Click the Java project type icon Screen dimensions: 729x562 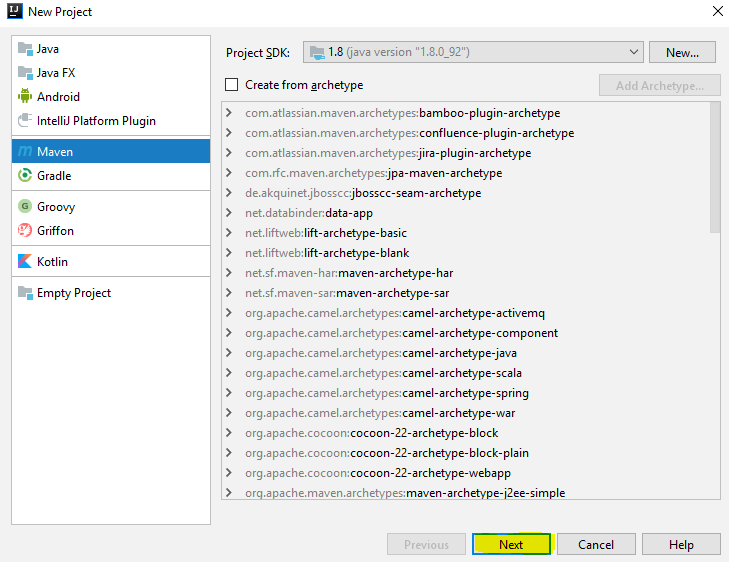click(25, 48)
